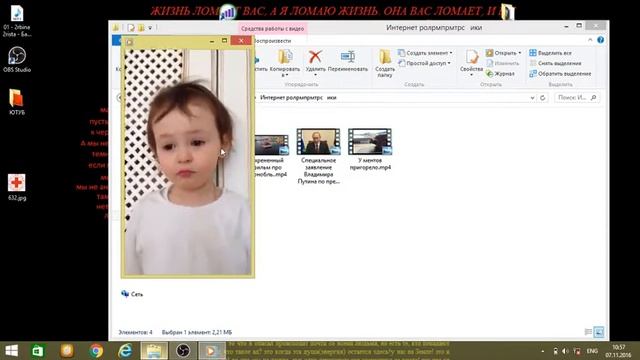
Task: Launch Google Chrome from the taskbar
Action: (96, 351)
